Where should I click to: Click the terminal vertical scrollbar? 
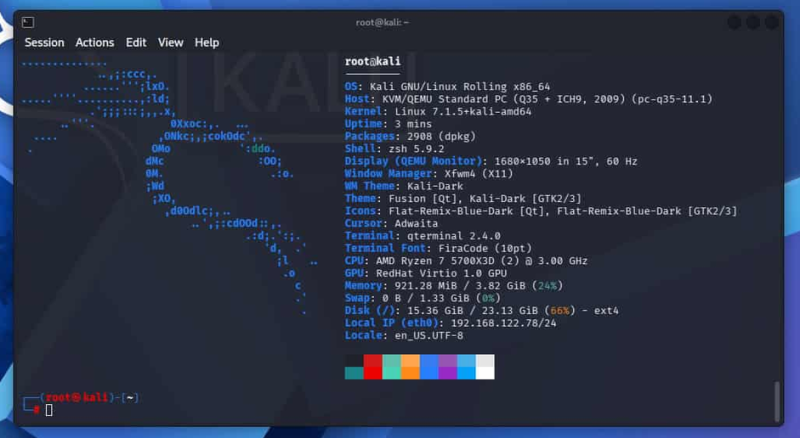(777, 401)
